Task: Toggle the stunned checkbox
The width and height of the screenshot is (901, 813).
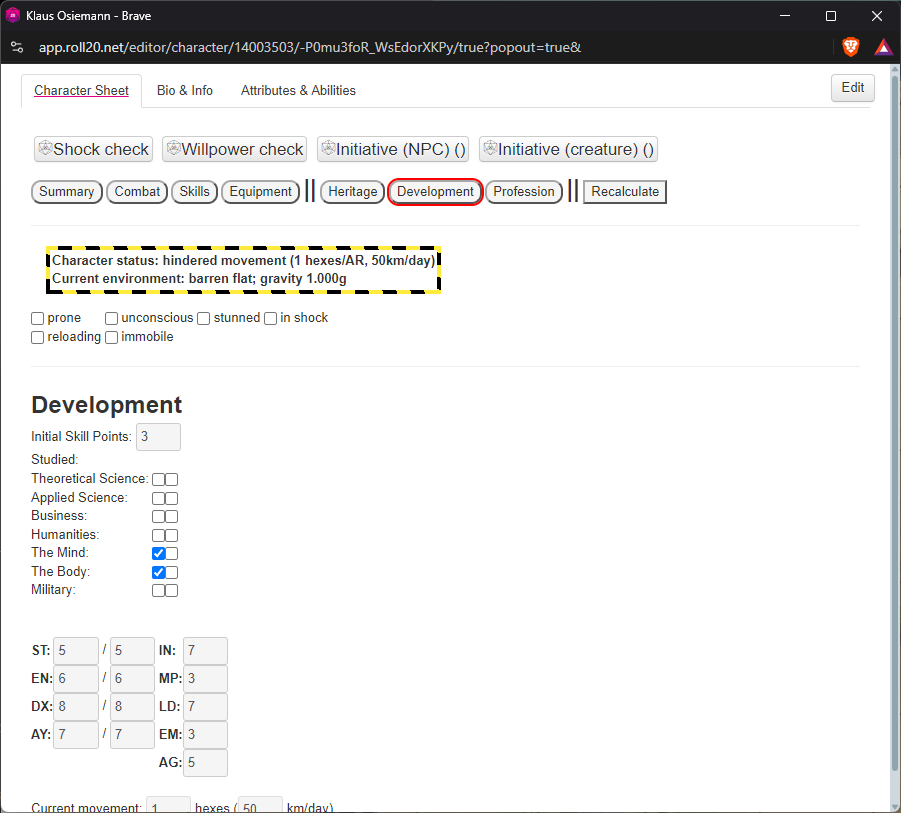Action: click(x=203, y=318)
